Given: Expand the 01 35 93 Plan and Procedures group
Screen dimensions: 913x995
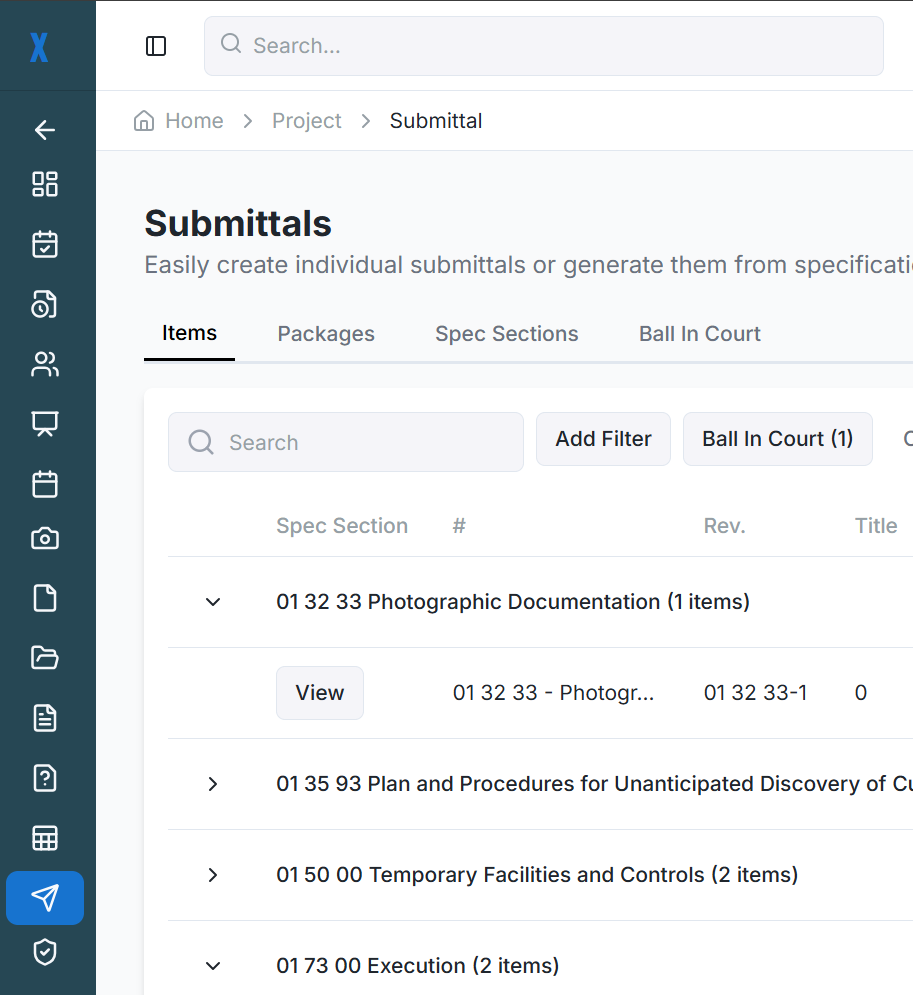Looking at the screenshot, I should 212,784.
